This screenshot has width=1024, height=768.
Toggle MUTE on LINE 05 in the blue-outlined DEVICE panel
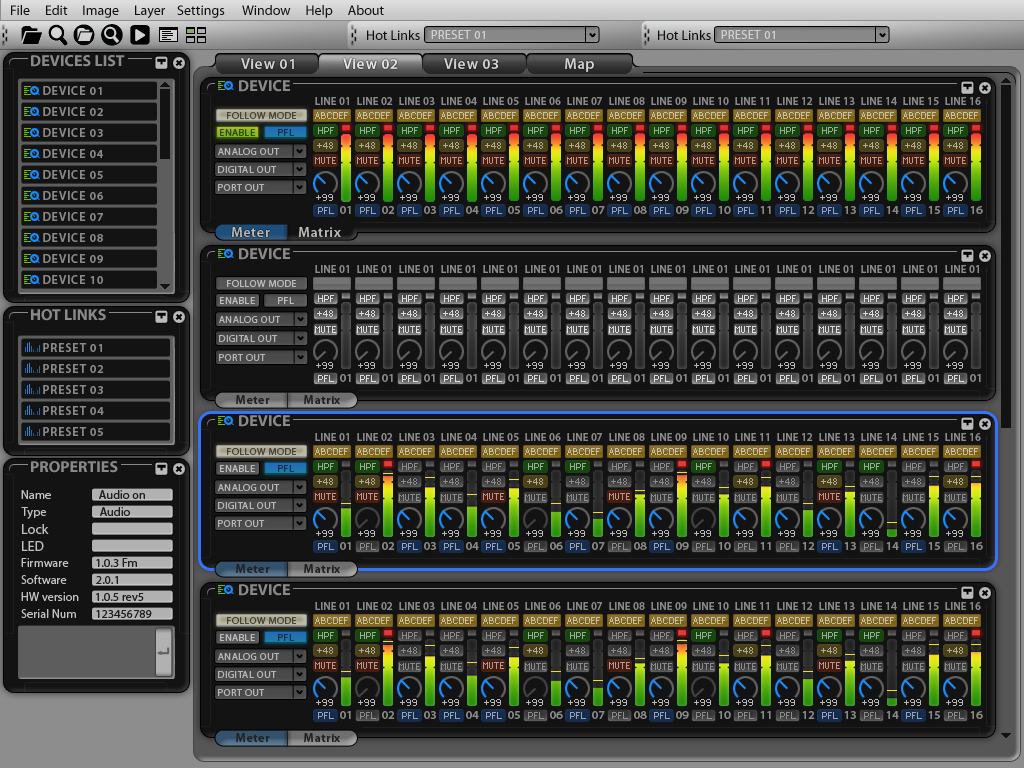[x=493, y=497]
